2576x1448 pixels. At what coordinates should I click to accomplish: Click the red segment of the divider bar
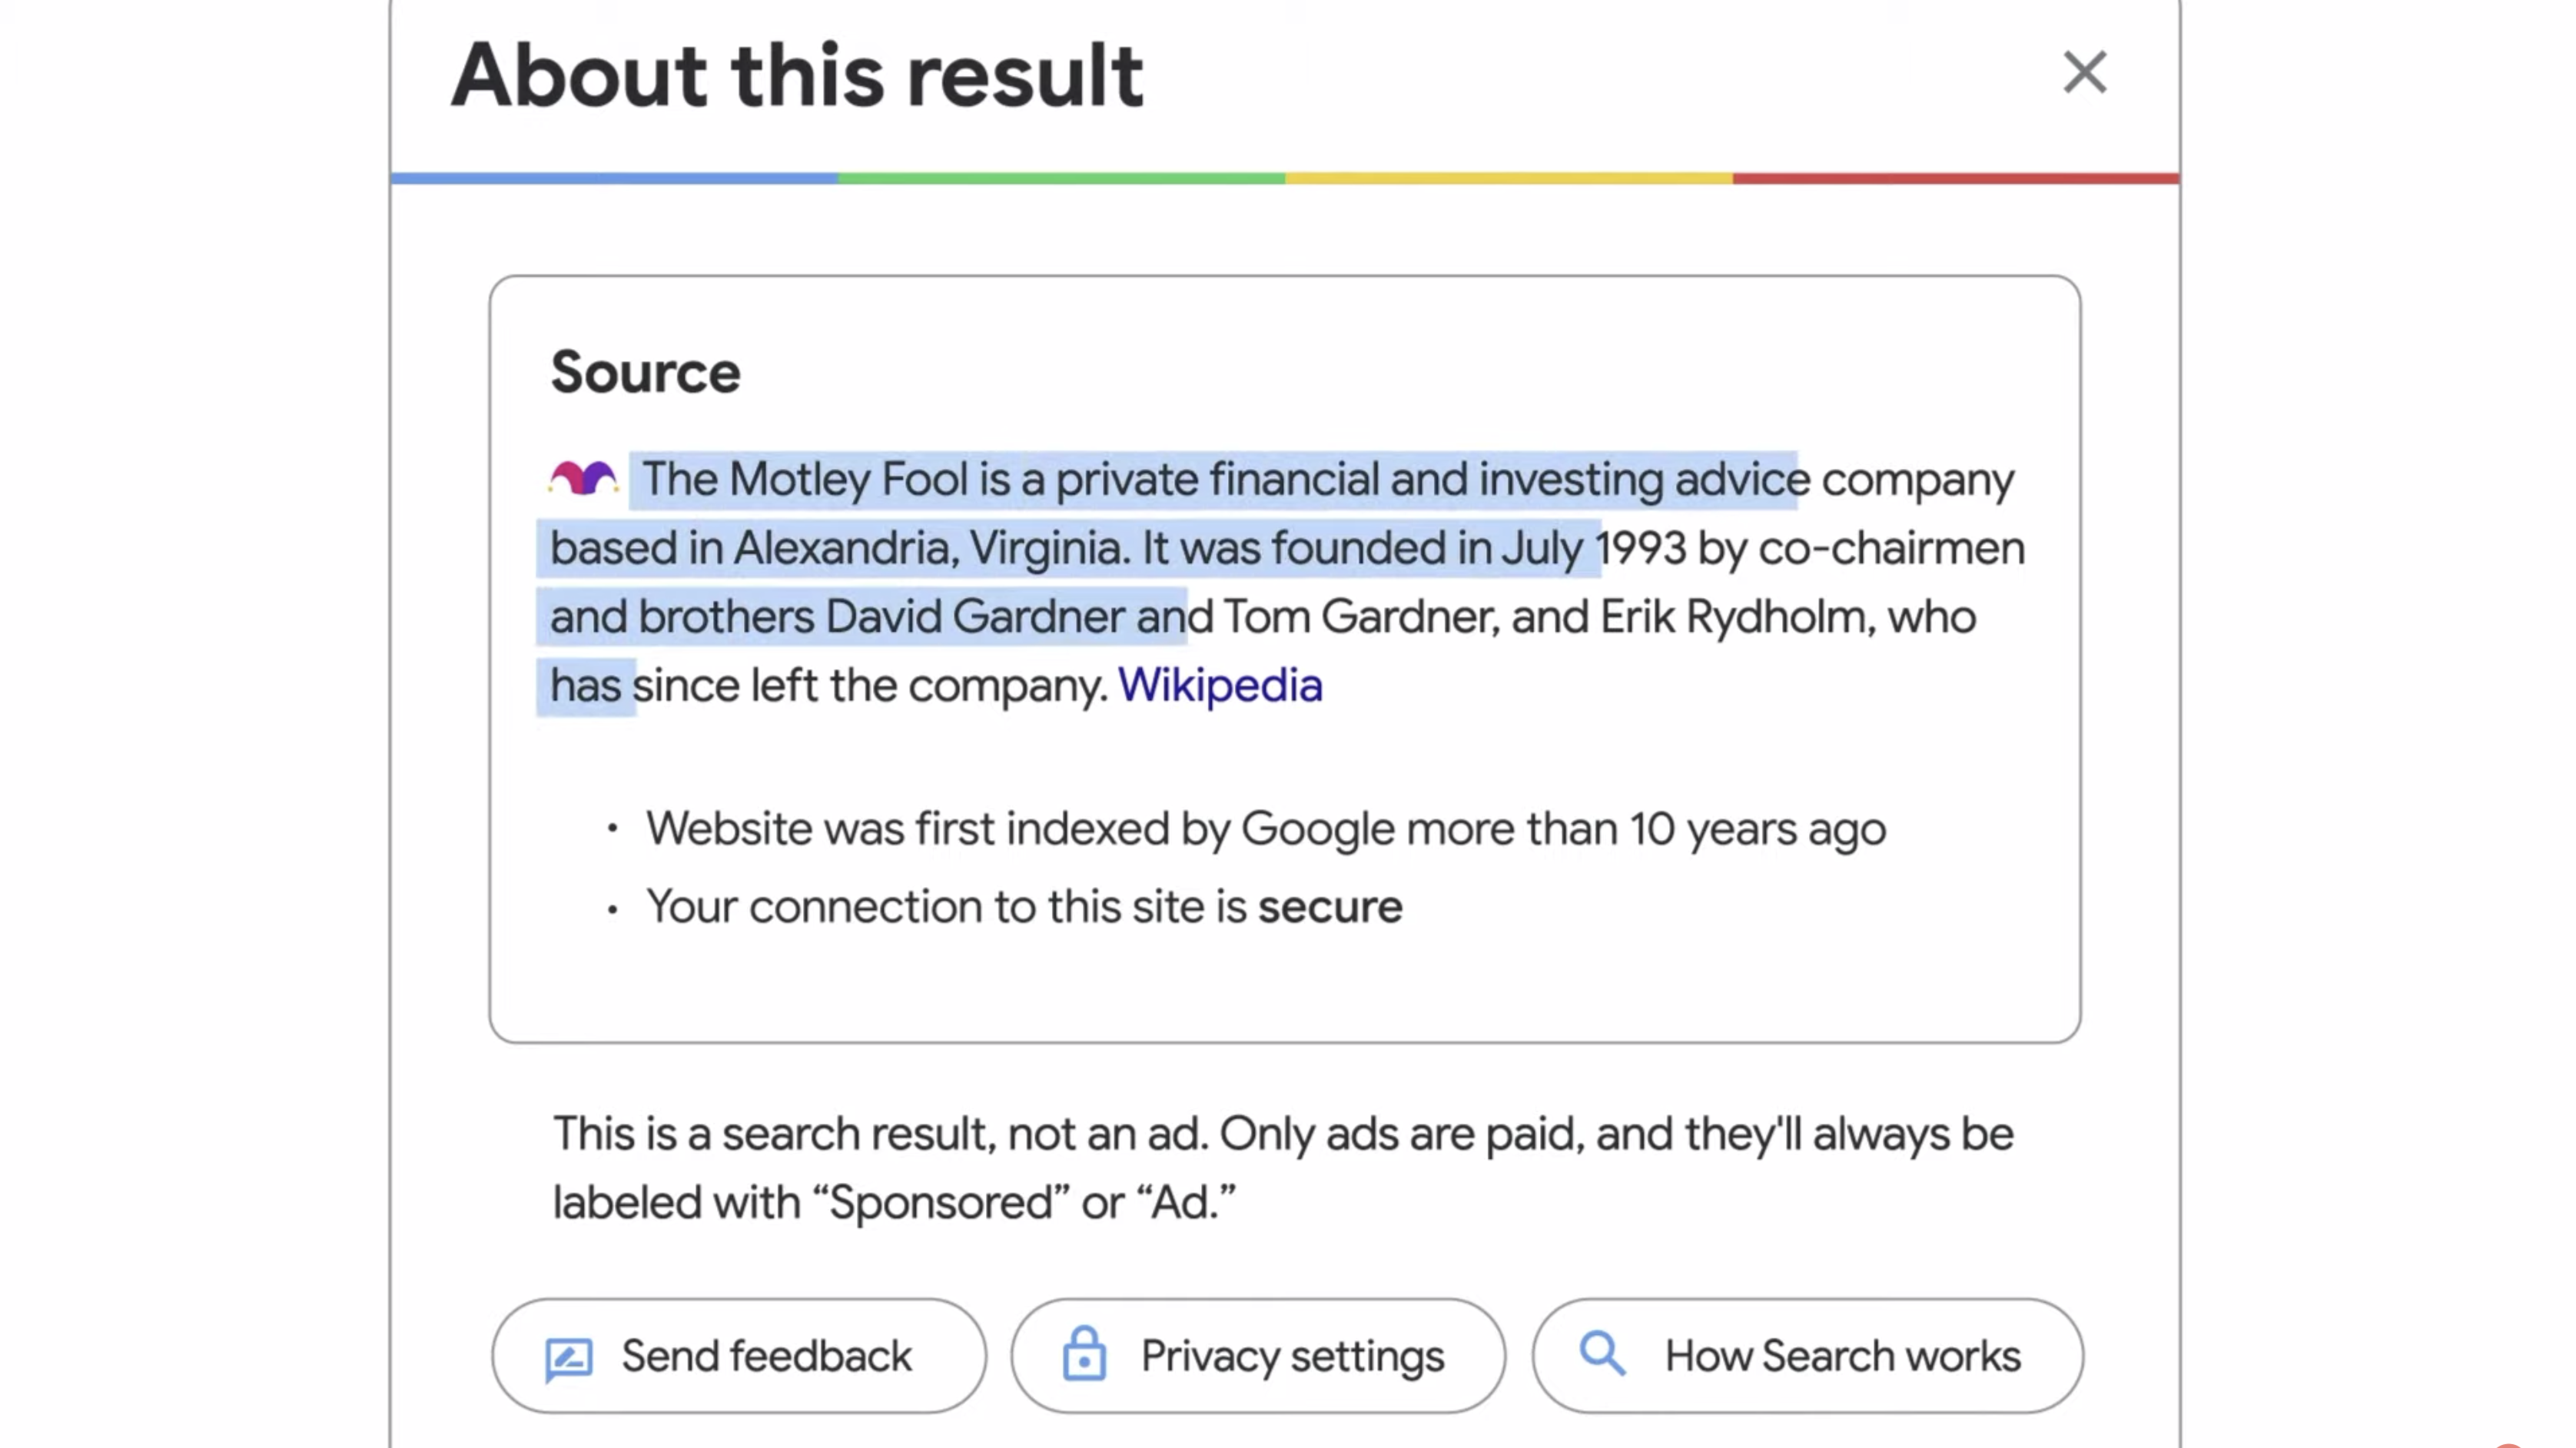pos(1956,178)
